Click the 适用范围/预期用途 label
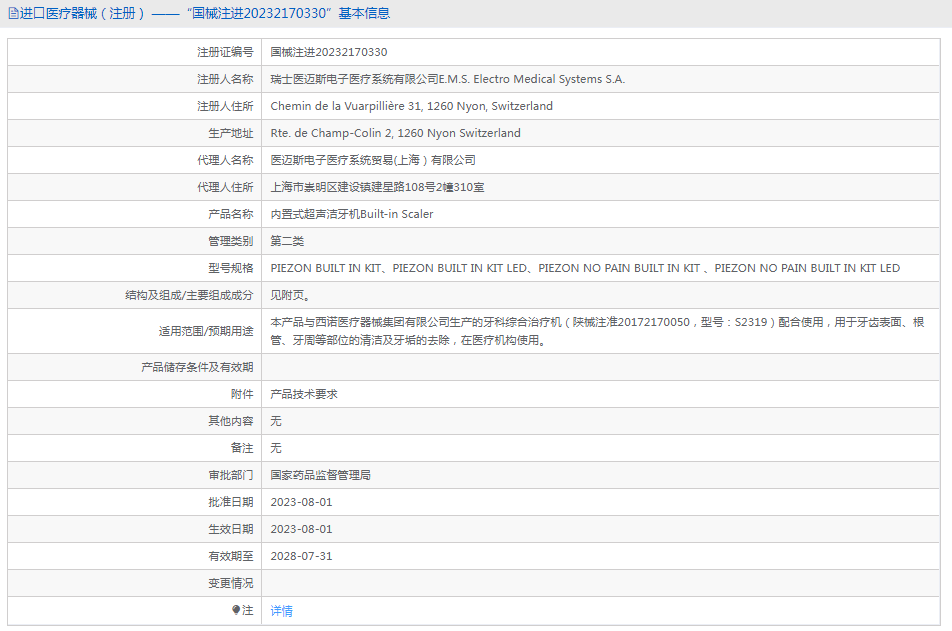Image resolution: width=952 pixels, height=631 pixels. click(x=206, y=331)
